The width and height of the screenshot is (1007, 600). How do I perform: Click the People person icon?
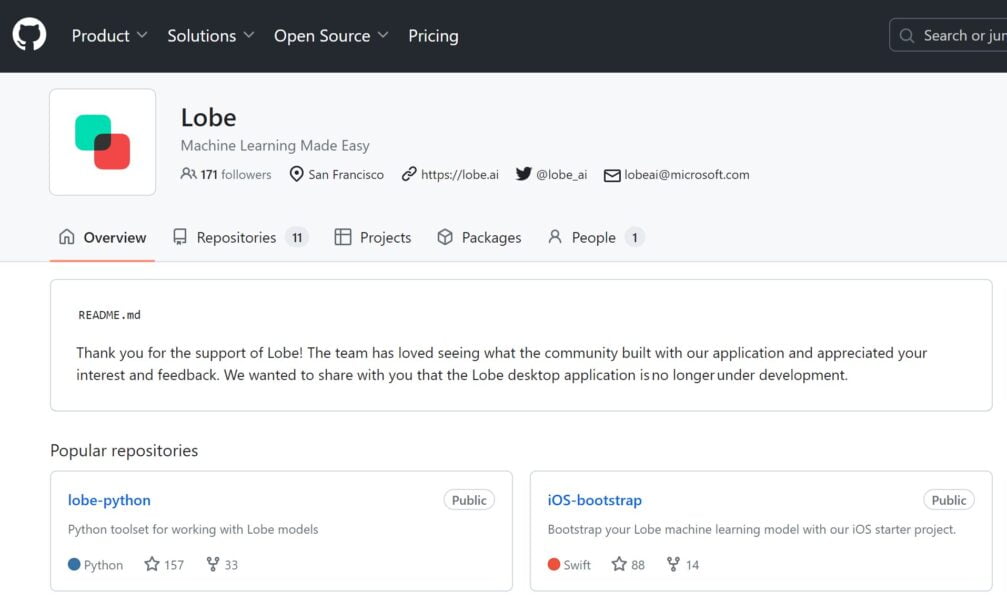pyautogui.click(x=555, y=237)
